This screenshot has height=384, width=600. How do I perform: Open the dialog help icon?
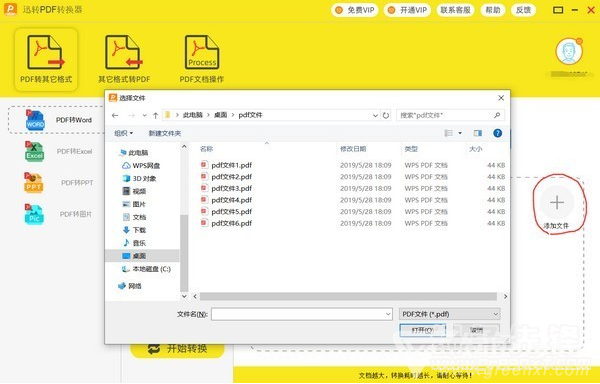pos(497,133)
